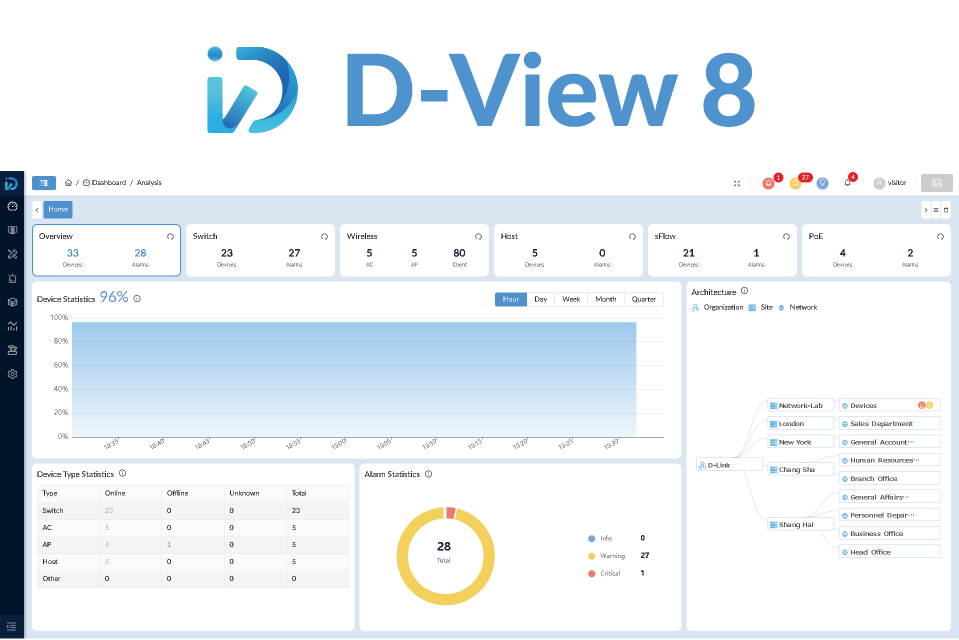Viewport: 959px width, 640px height.
Task: Select the Week time range
Action: click(571, 299)
